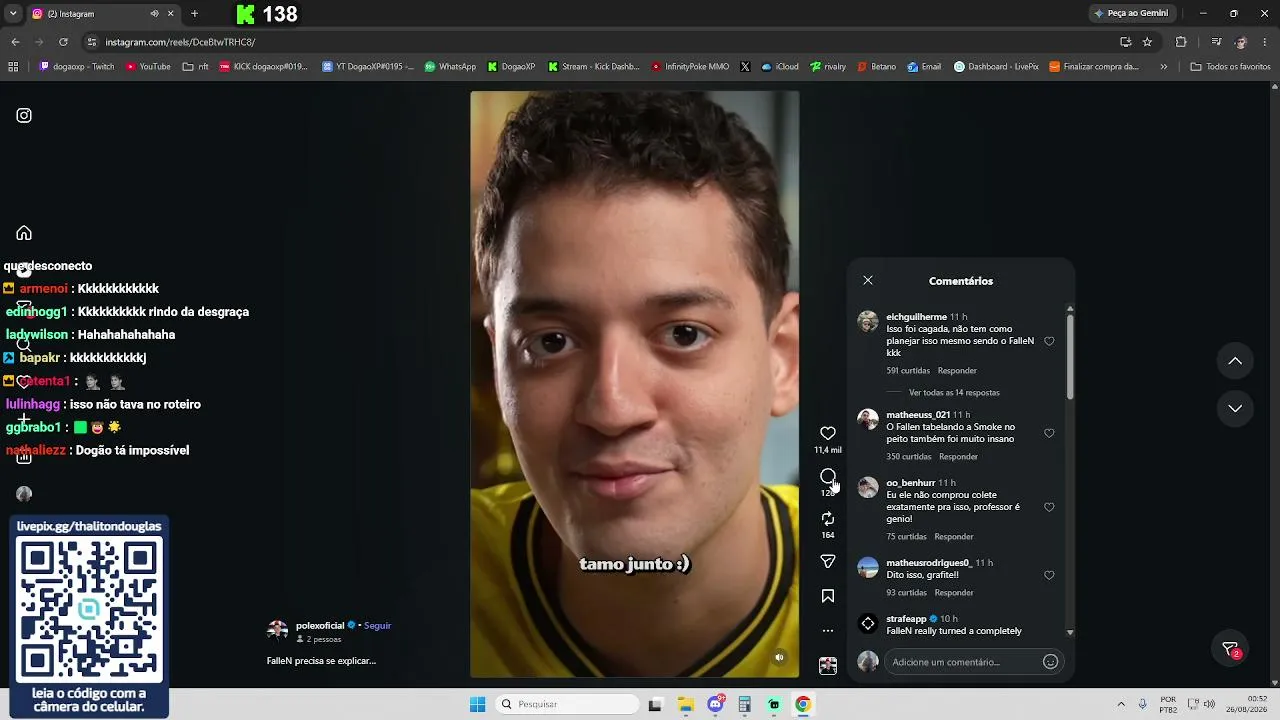The height and width of the screenshot is (720, 1280).
Task: Repost the reel with the repost icon
Action: (828, 518)
